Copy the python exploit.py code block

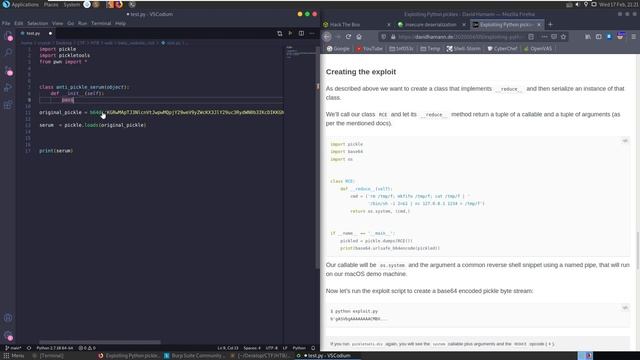coord(625,308)
